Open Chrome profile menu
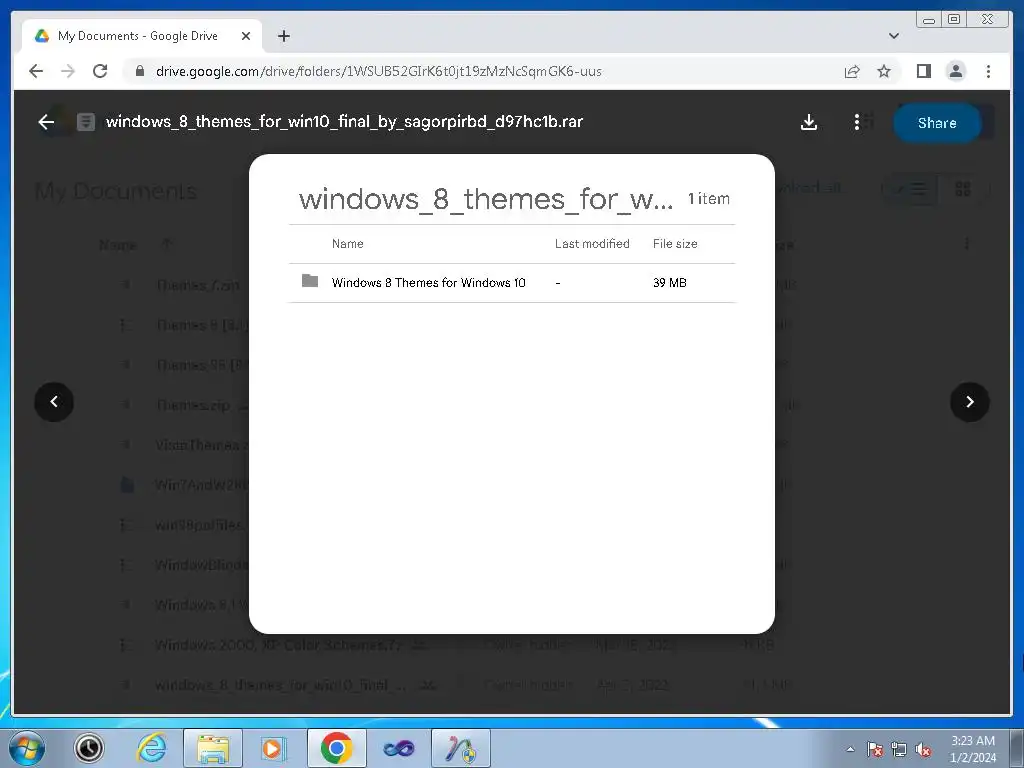Viewport: 1024px width, 768px height. 955,71
